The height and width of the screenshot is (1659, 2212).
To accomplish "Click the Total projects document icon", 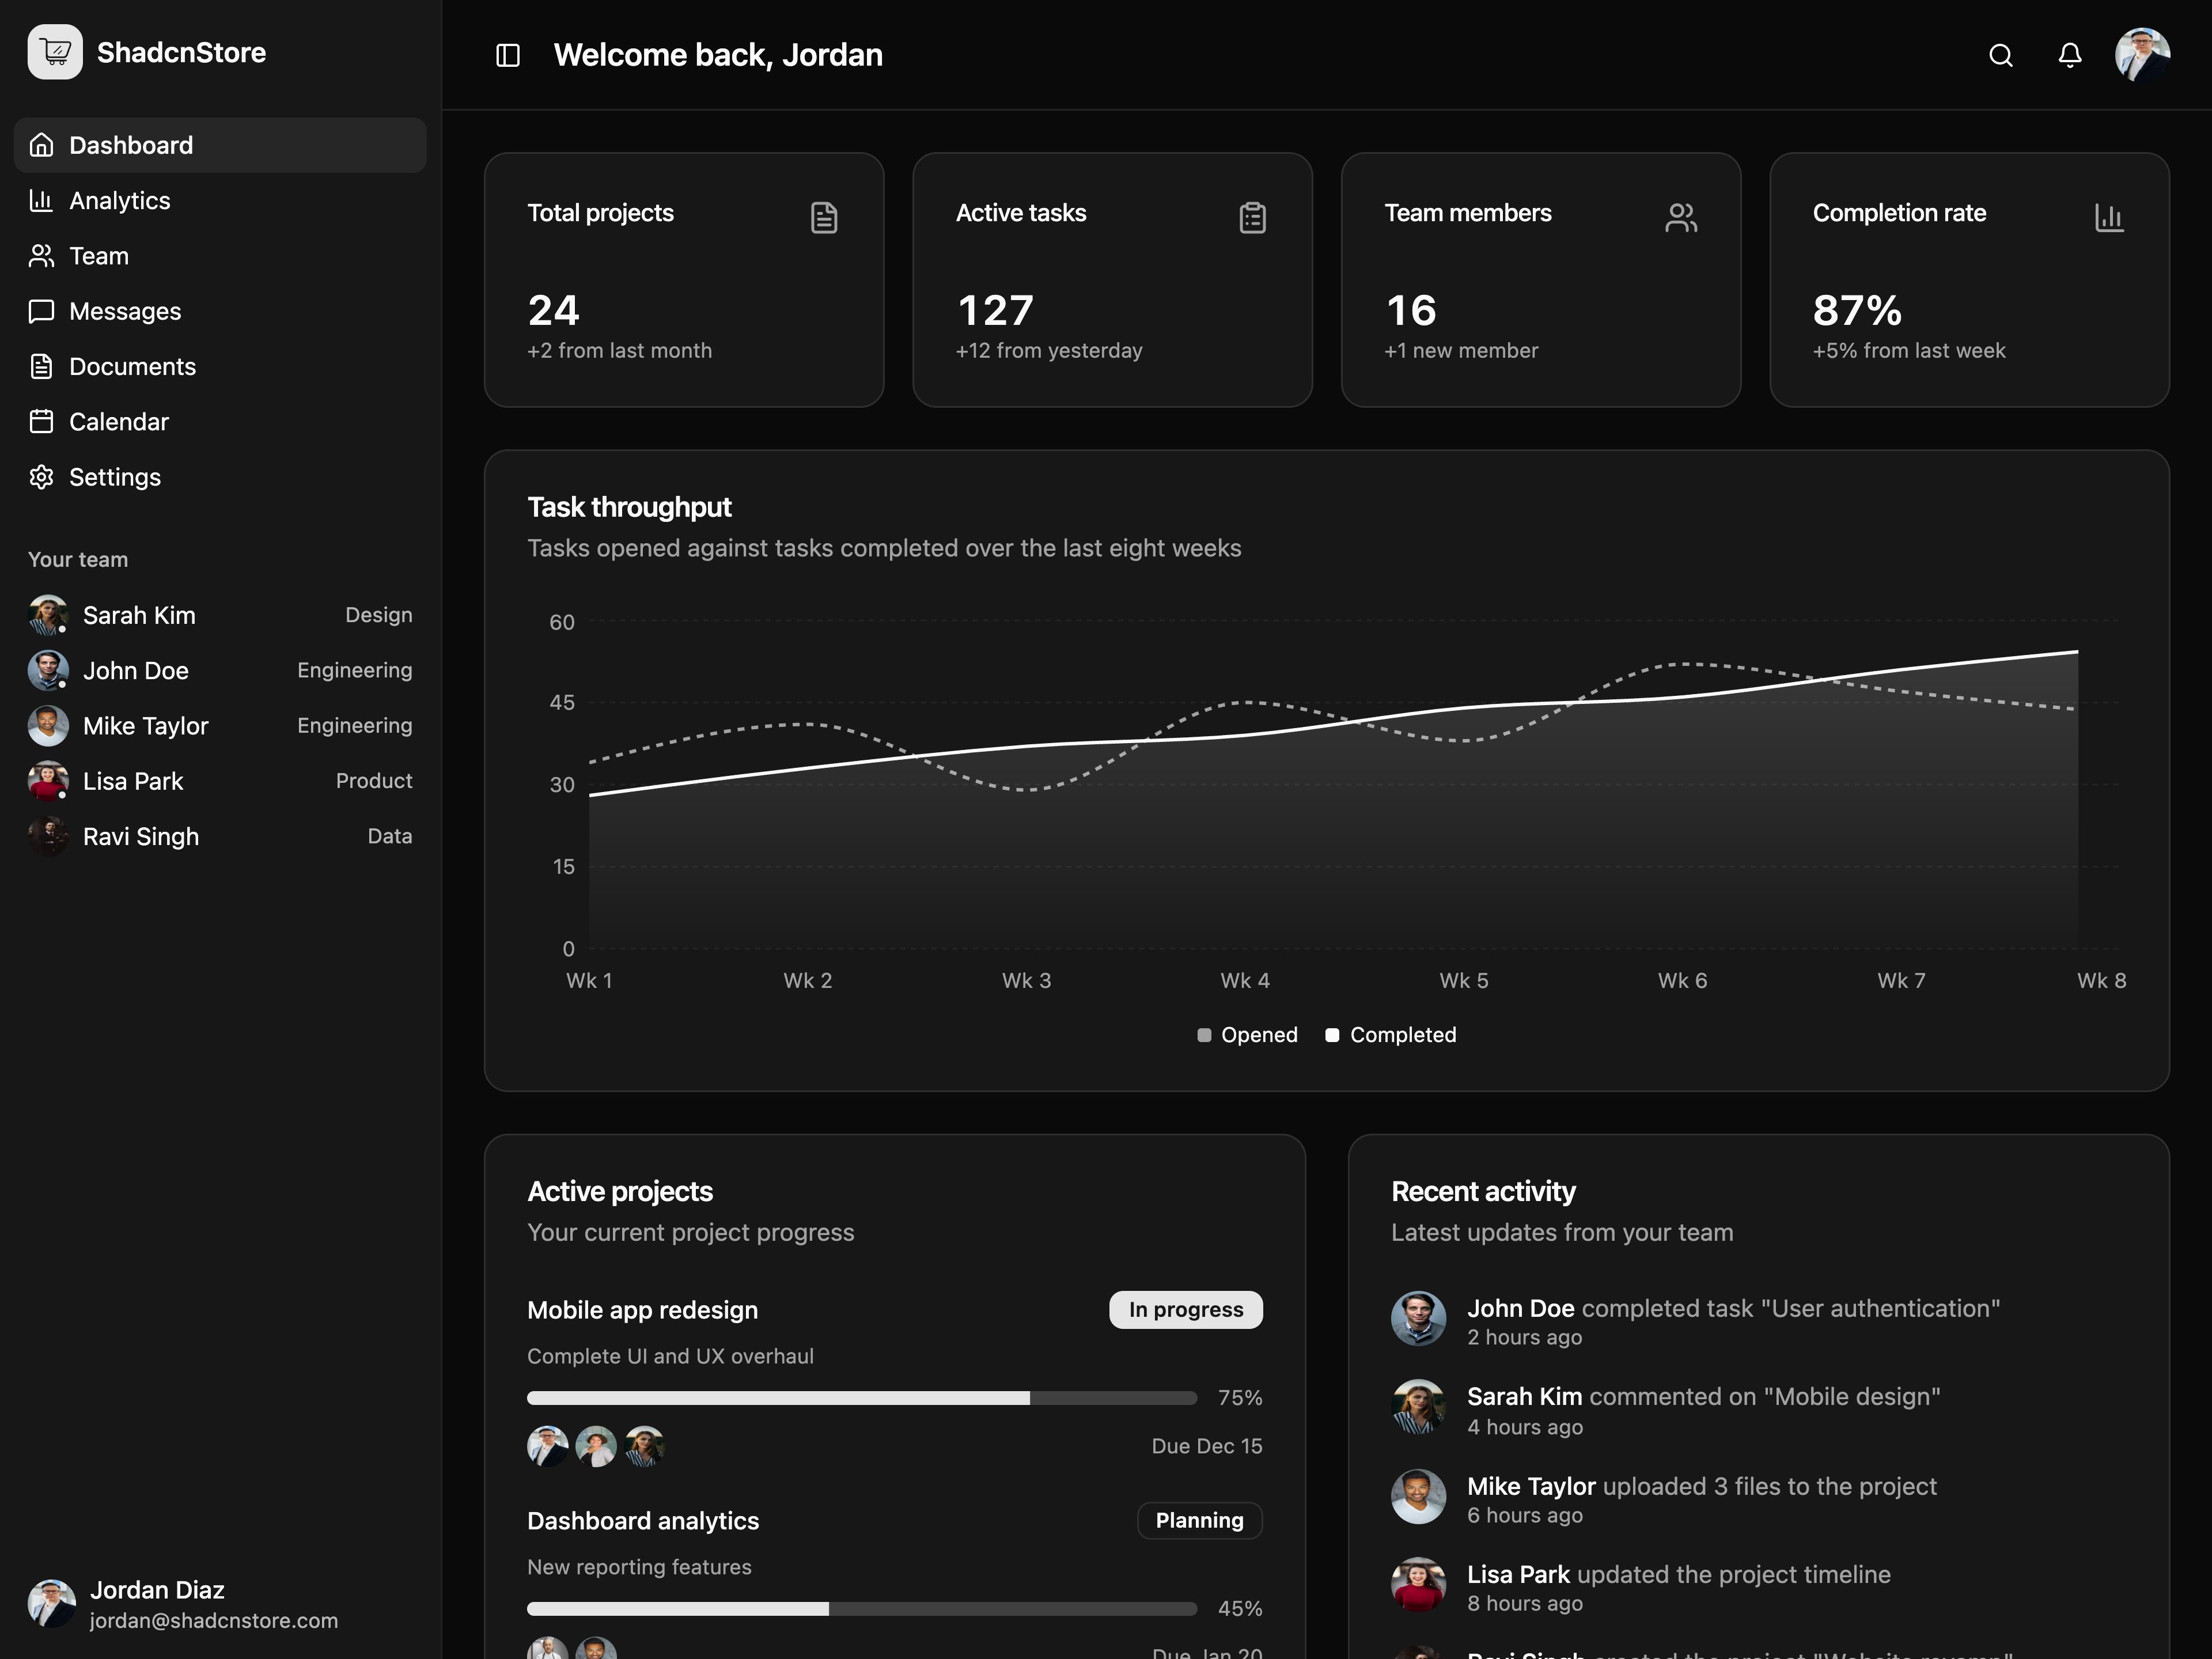I will coord(824,217).
